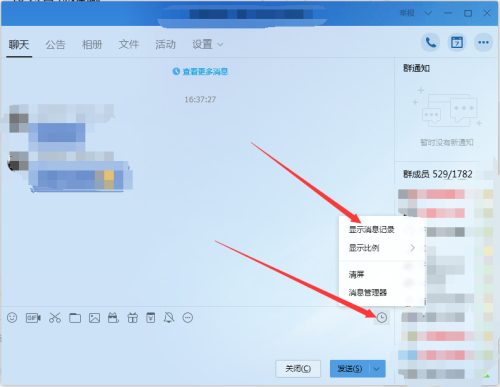Minimize the chat window
This screenshot has height=387, width=500.
pyautogui.click(x=448, y=13)
